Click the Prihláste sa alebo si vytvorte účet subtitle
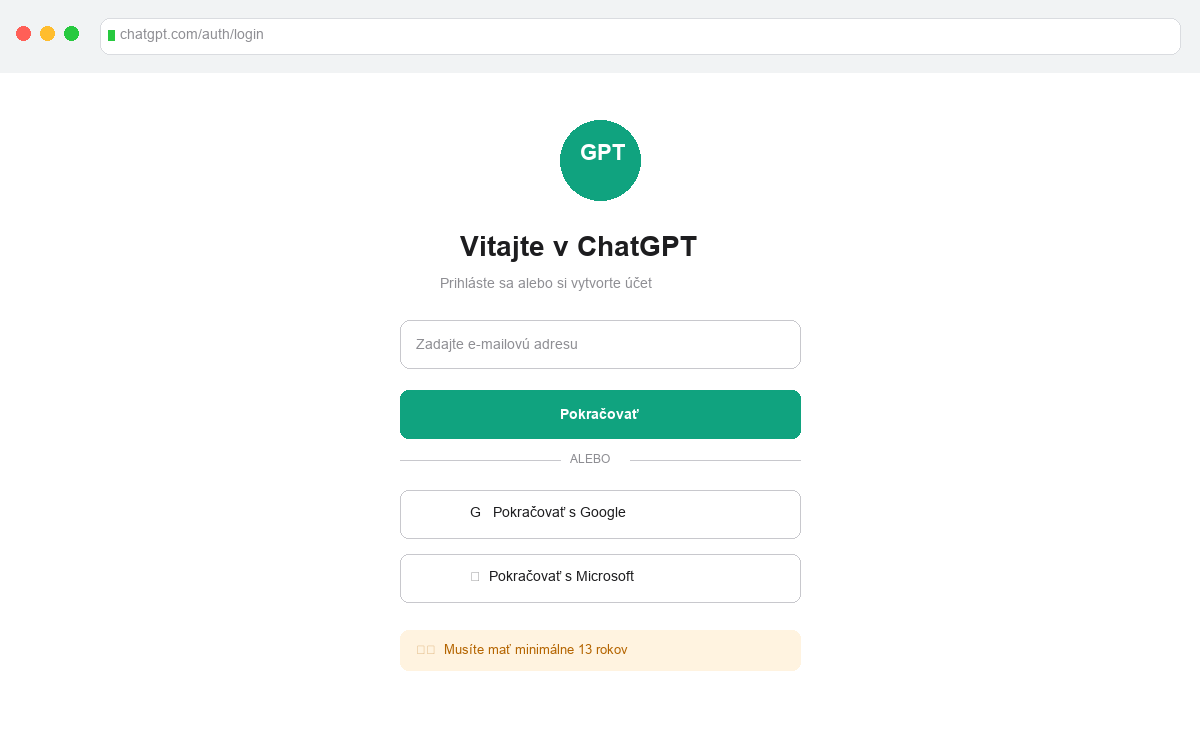Screen dimensions: 1200x750 tap(546, 283)
